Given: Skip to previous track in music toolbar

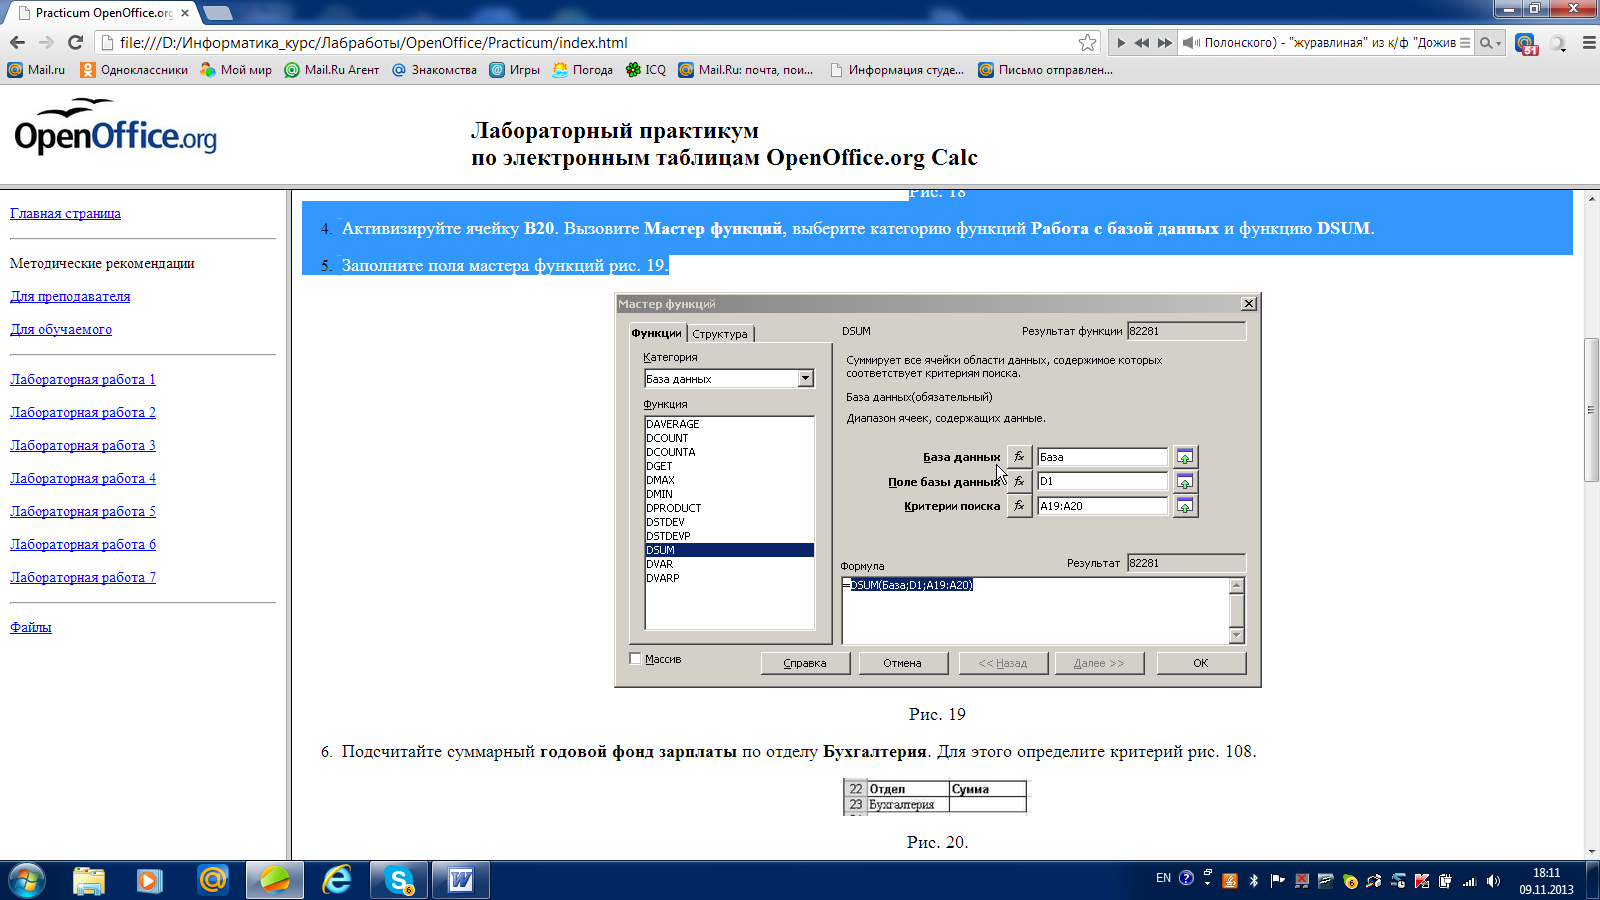Looking at the screenshot, I should point(1142,43).
